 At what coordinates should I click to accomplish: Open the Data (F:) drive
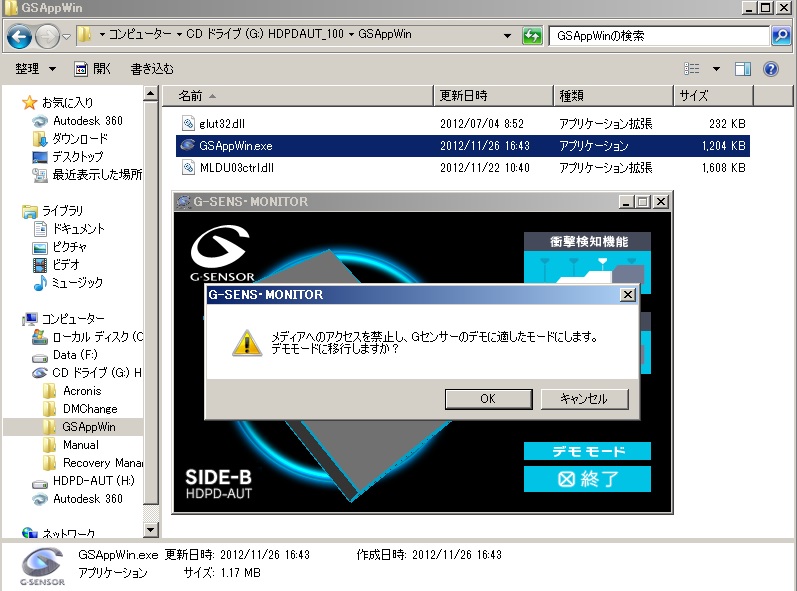[x=75, y=355]
